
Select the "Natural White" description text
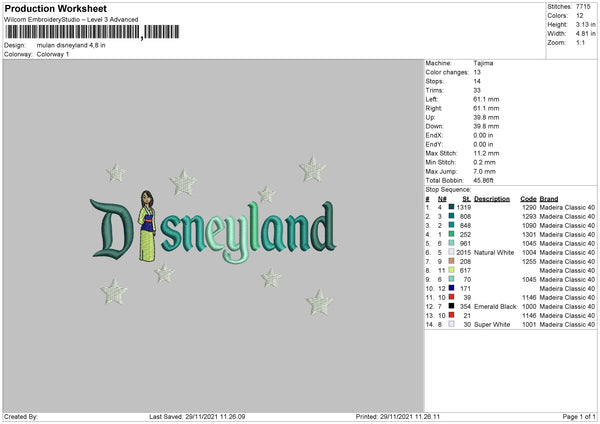coord(494,252)
